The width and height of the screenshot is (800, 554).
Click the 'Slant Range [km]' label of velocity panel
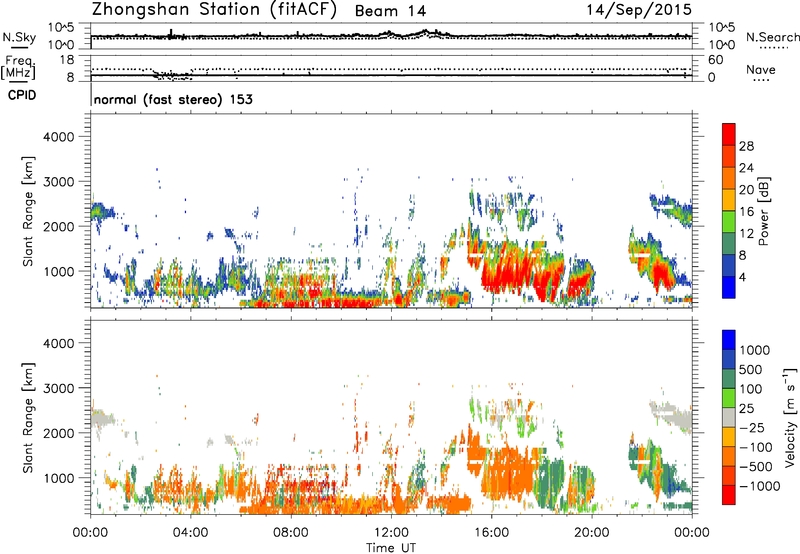click(28, 417)
